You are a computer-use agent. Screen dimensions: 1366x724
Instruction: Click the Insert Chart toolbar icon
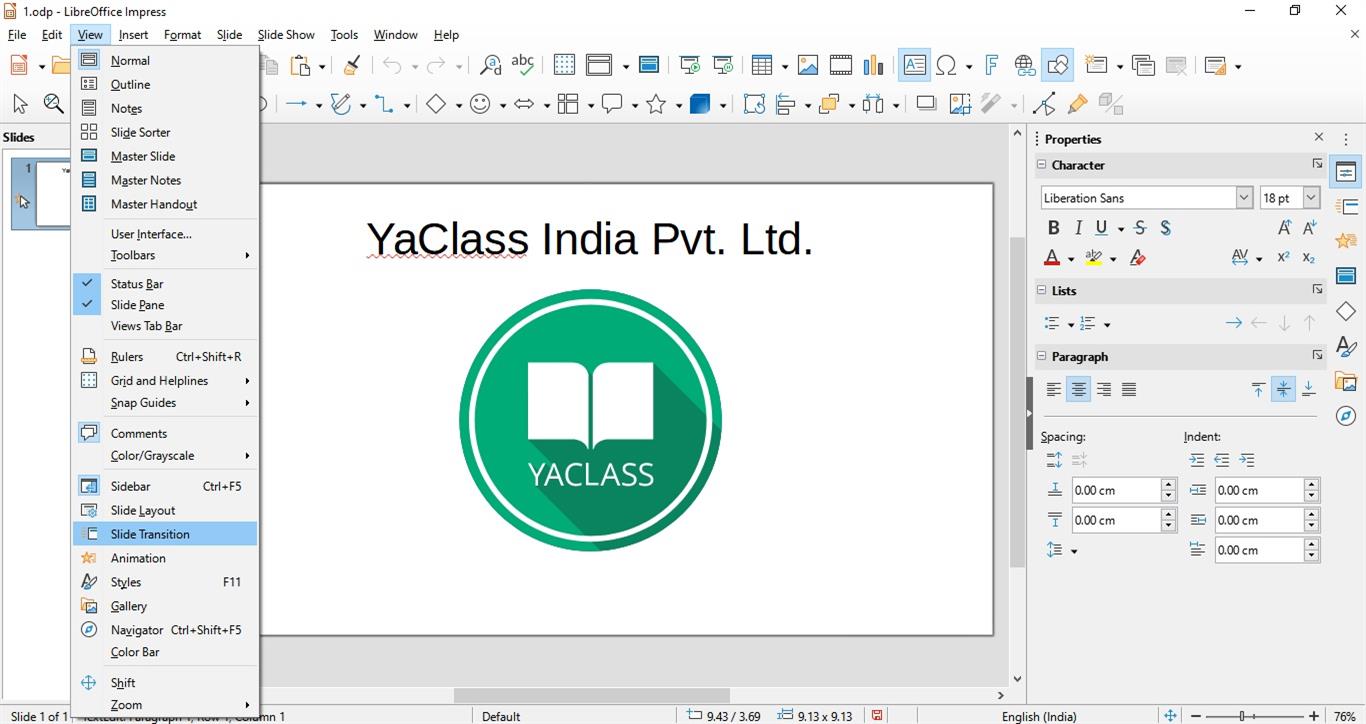[873, 66]
